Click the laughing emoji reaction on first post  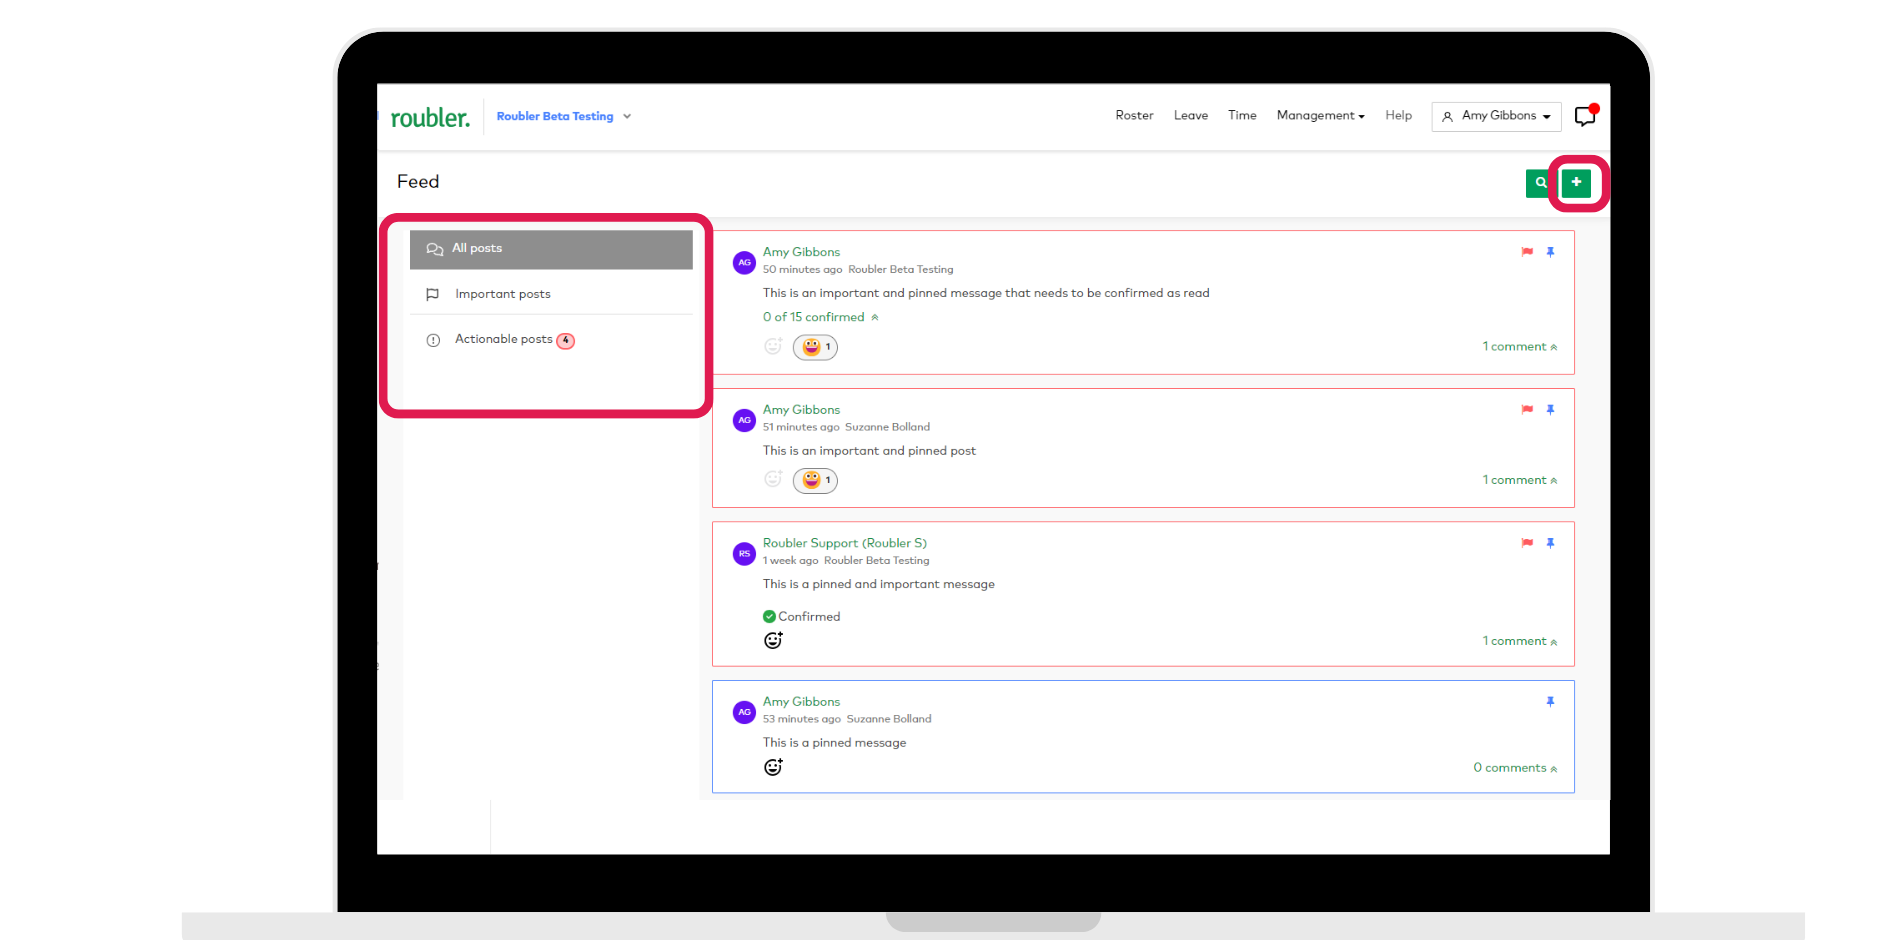pyautogui.click(x=815, y=347)
